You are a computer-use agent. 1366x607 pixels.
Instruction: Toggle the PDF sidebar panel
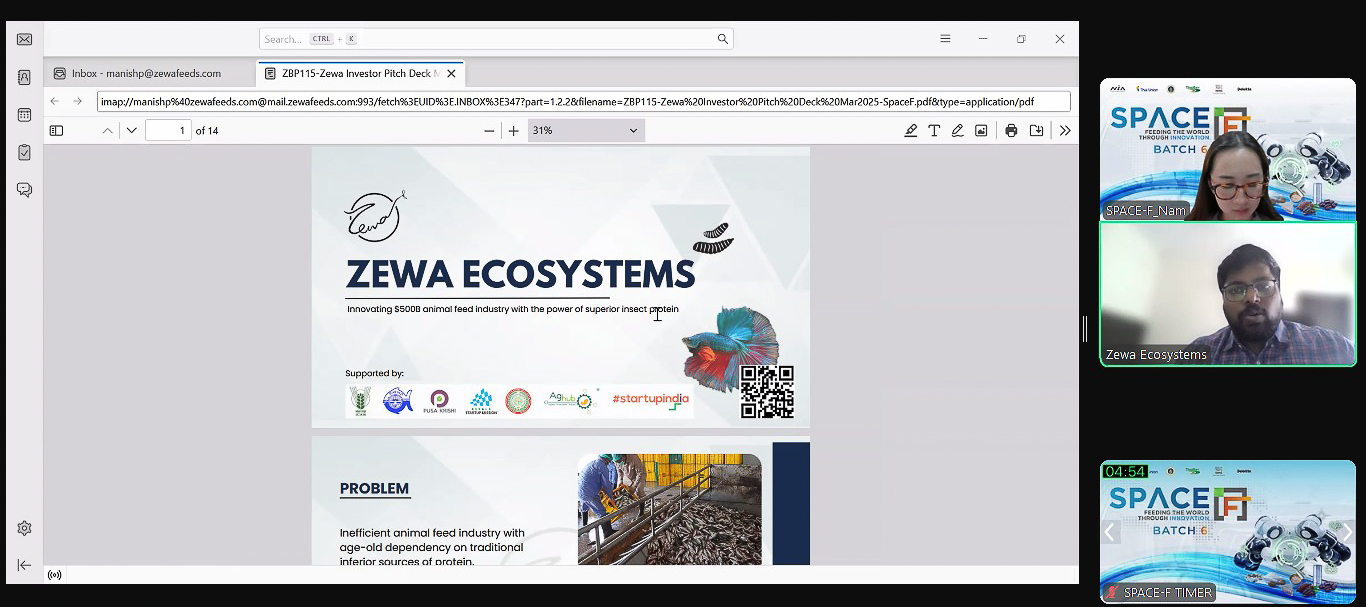pos(56,131)
